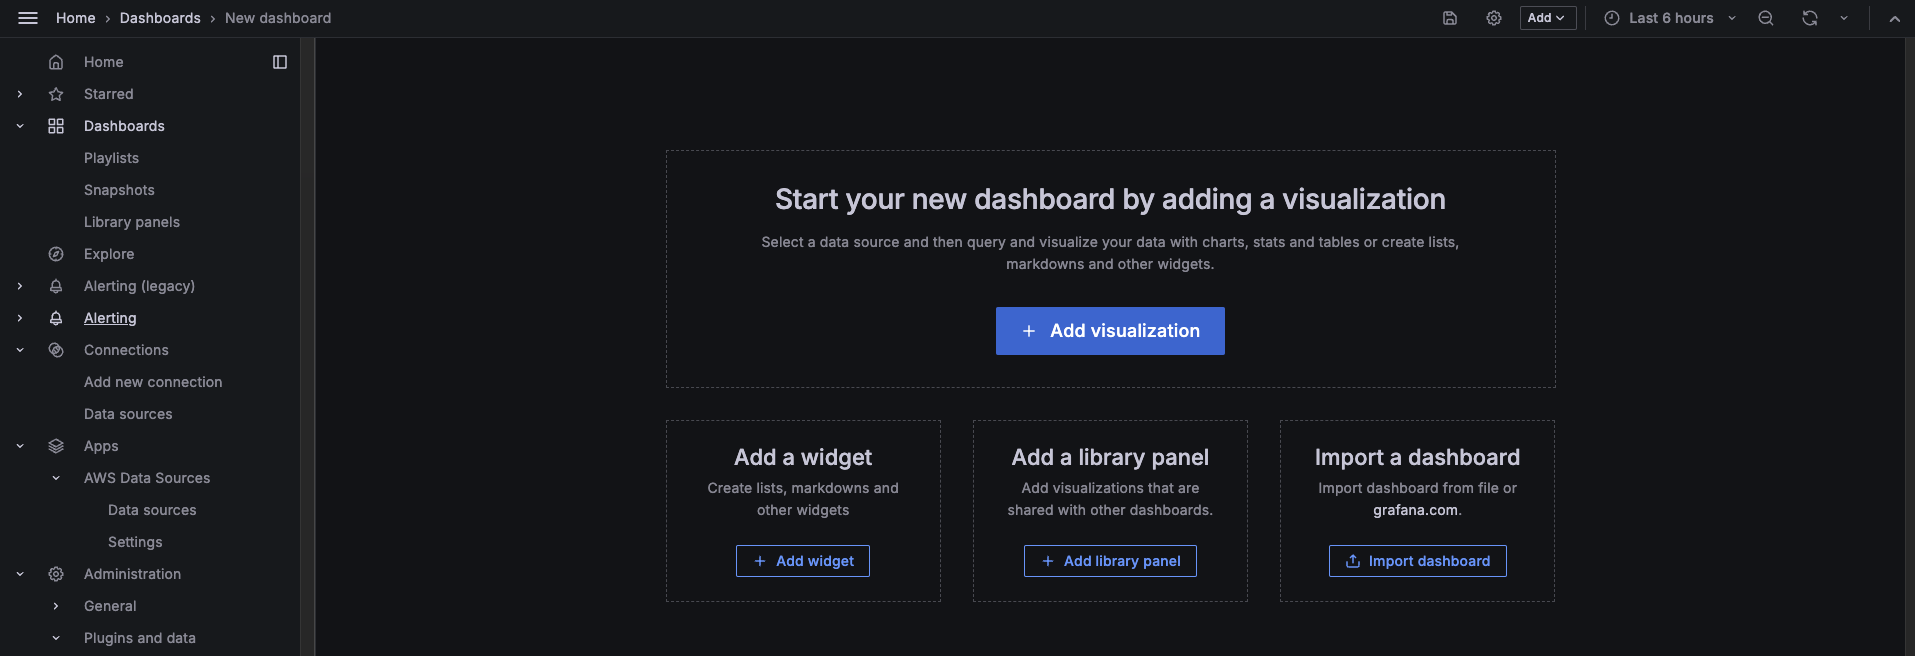
Task: Open Alerting (legacy) label
Action: [139, 286]
